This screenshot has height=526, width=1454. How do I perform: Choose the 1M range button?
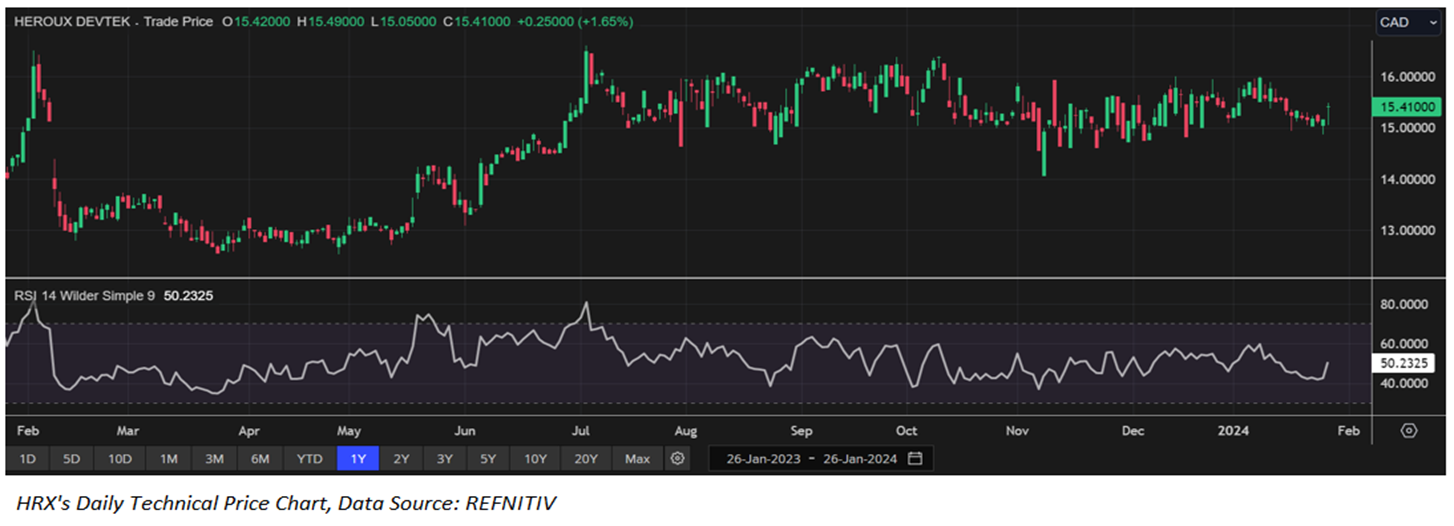pyautogui.click(x=168, y=459)
